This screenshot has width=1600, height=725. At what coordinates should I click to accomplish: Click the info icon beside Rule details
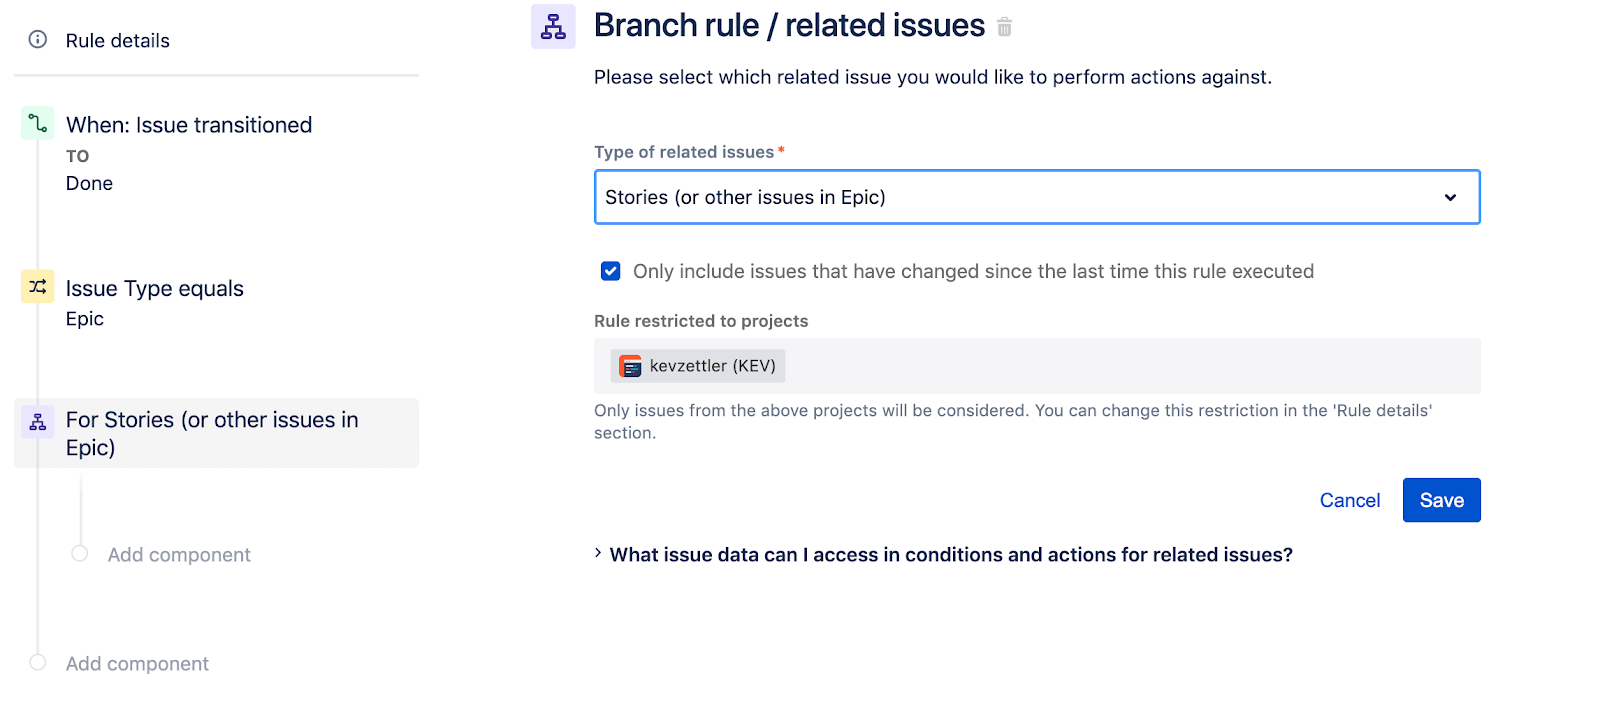pos(37,40)
